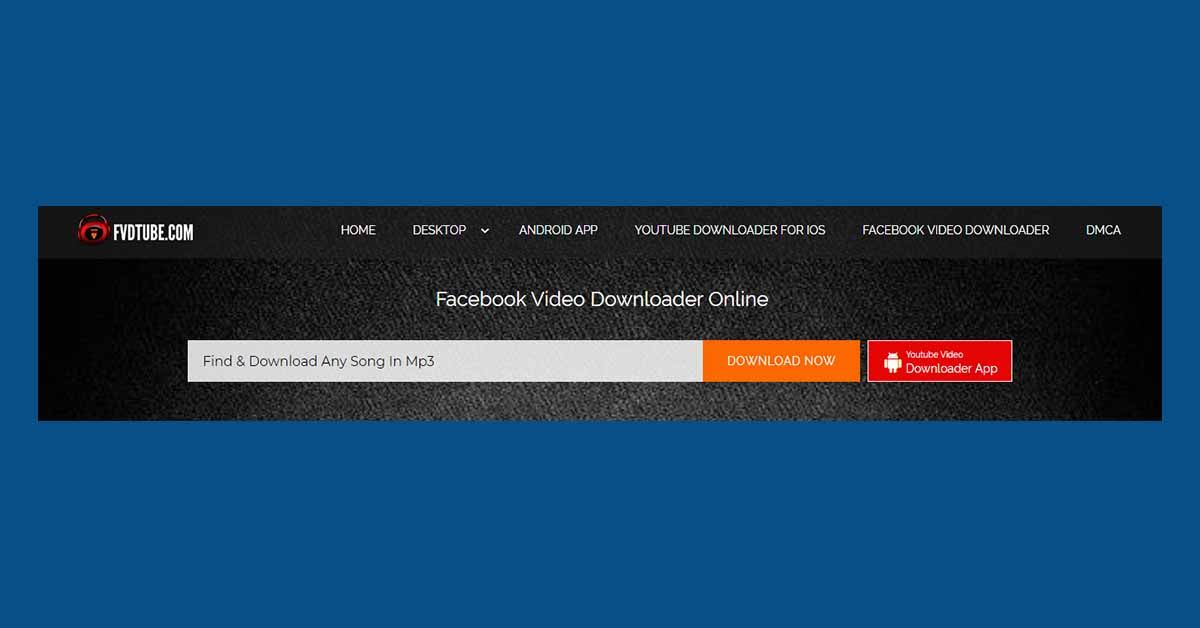The width and height of the screenshot is (1200, 628).
Task: Click the Youtube Video Downloader App button
Action: 940,361
